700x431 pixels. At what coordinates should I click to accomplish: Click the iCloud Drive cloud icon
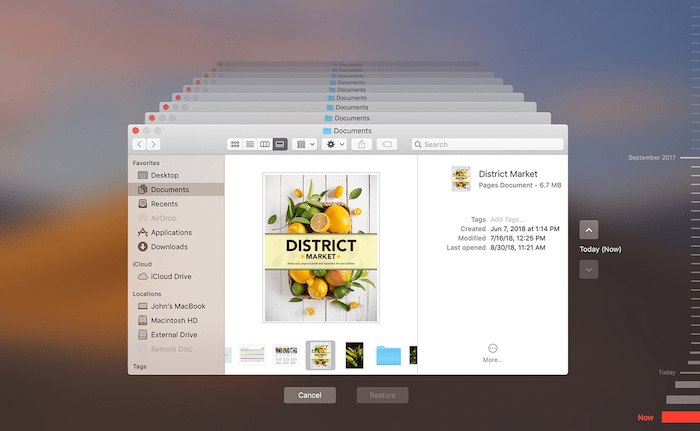[x=142, y=276]
